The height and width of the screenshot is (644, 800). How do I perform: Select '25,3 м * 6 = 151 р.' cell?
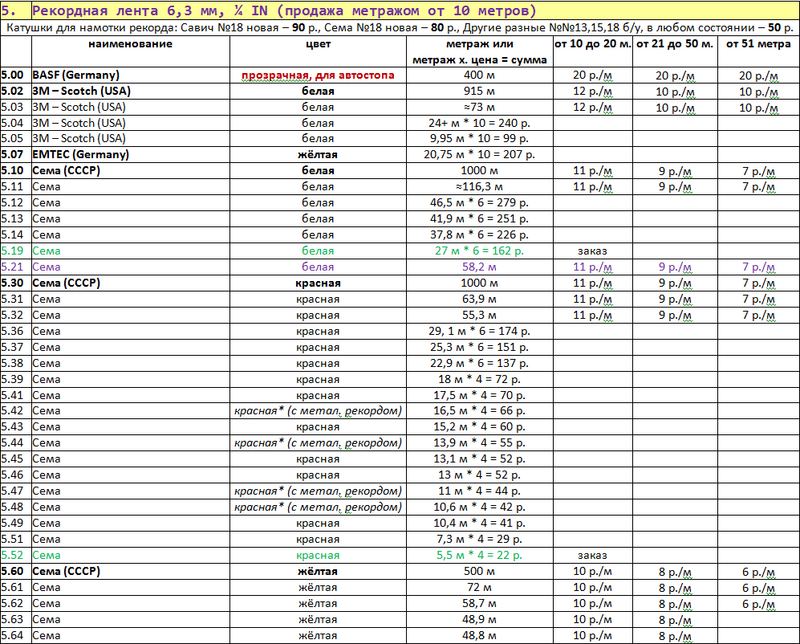coord(480,347)
